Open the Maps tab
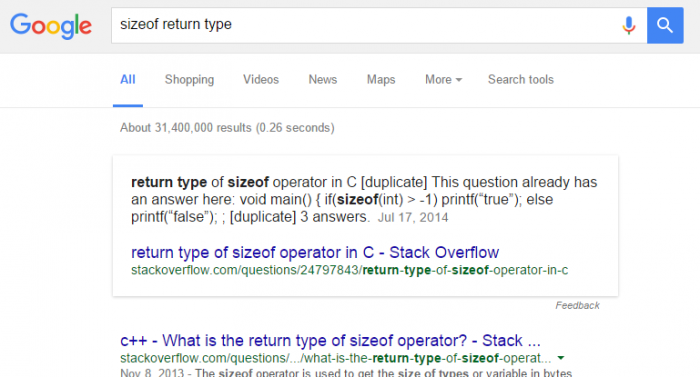The height and width of the screenshot is (377, 700). coord(381,80)
